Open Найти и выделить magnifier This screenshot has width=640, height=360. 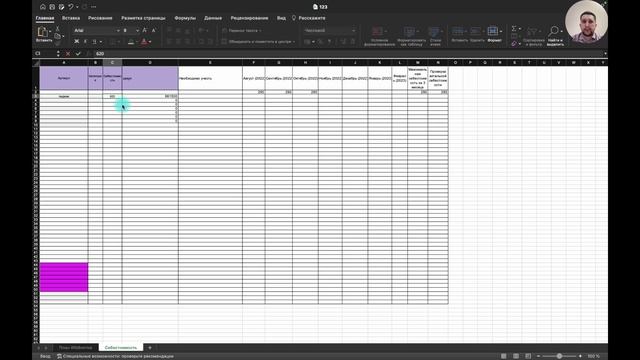point(555,36)
